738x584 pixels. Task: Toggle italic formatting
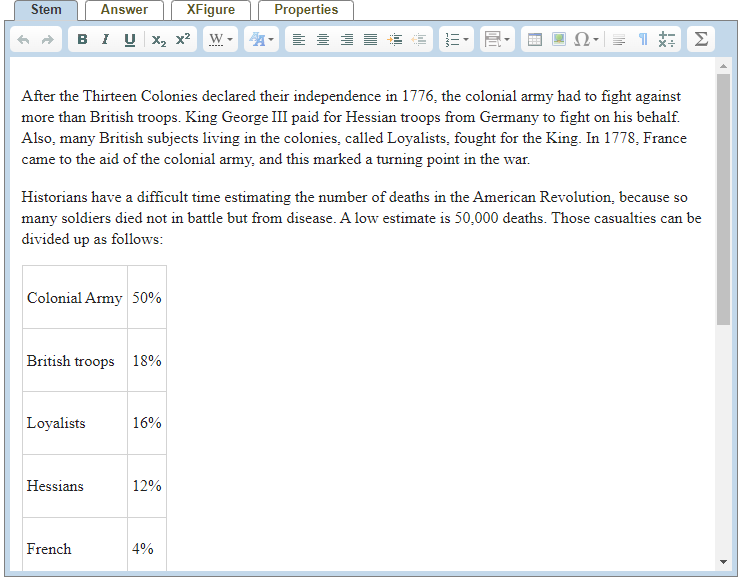(x=105, y=40)
